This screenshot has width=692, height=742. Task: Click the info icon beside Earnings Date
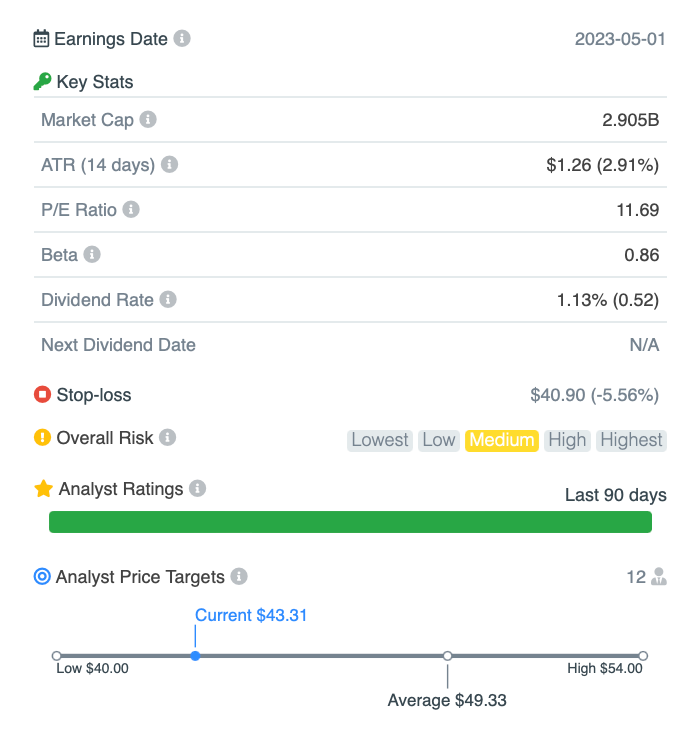click(182, 38)
